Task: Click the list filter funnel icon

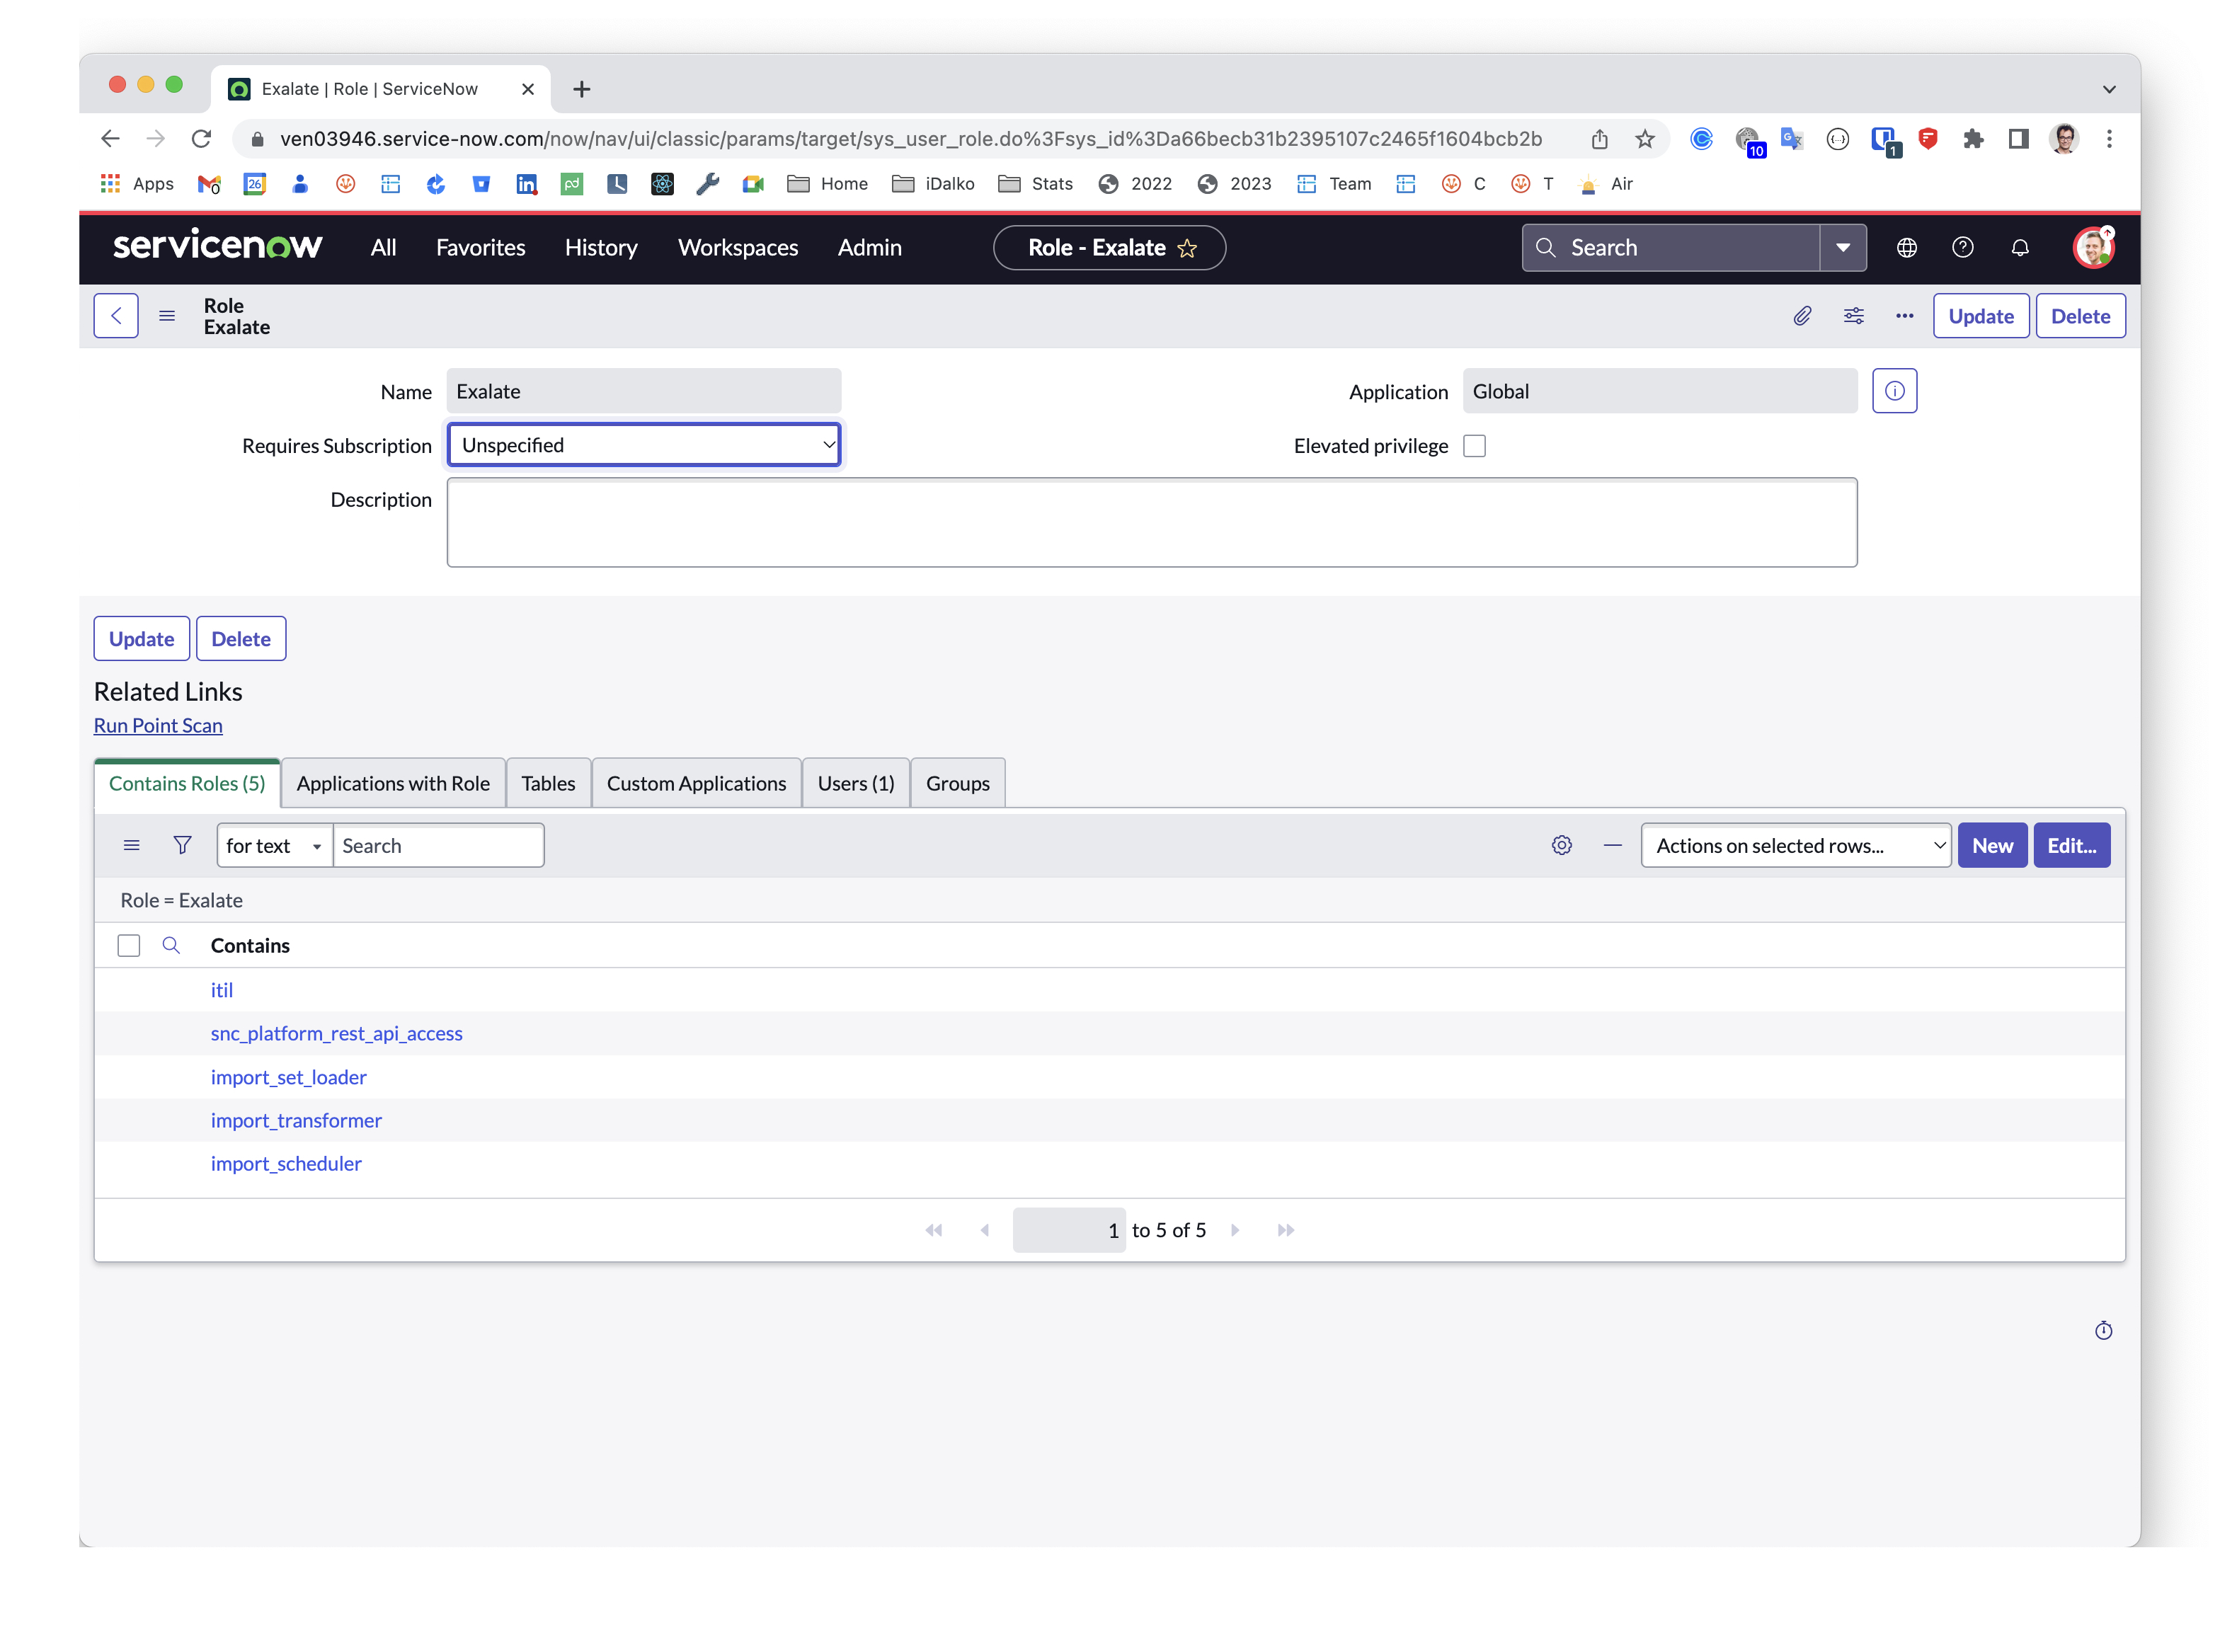Action: click(182, 845)
